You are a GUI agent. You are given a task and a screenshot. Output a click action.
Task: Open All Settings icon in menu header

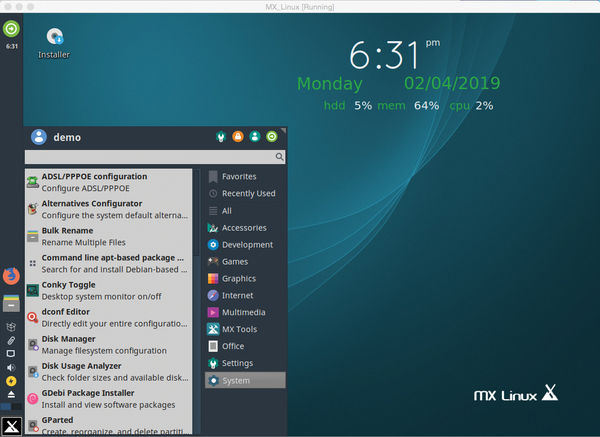coord(221,137)
